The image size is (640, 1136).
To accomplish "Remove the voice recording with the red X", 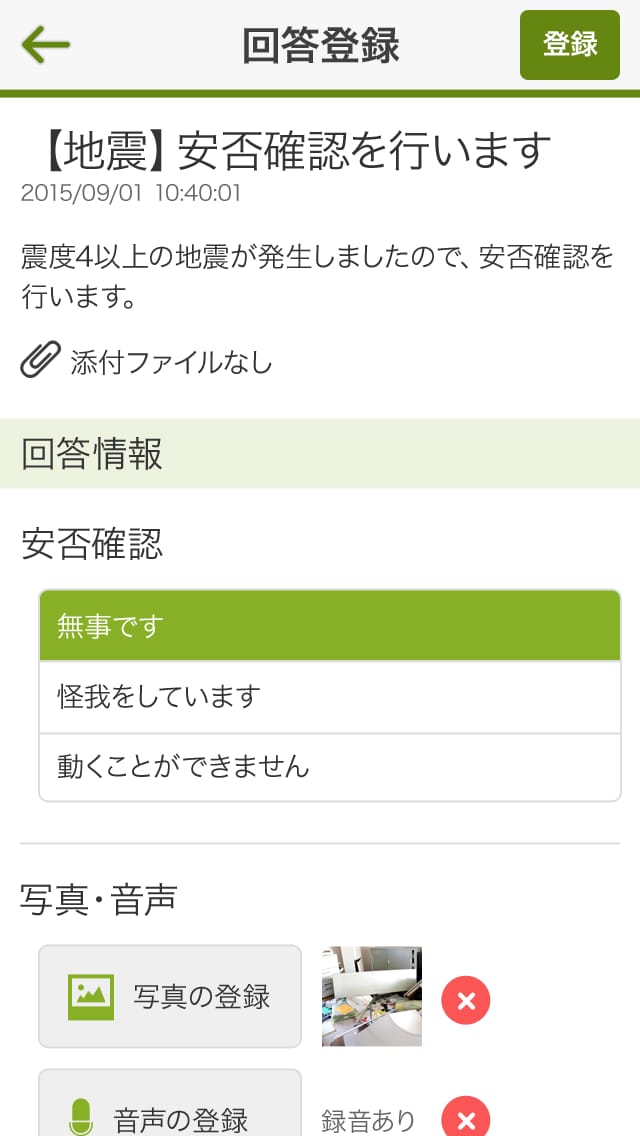I will [x=464, y=1119].
